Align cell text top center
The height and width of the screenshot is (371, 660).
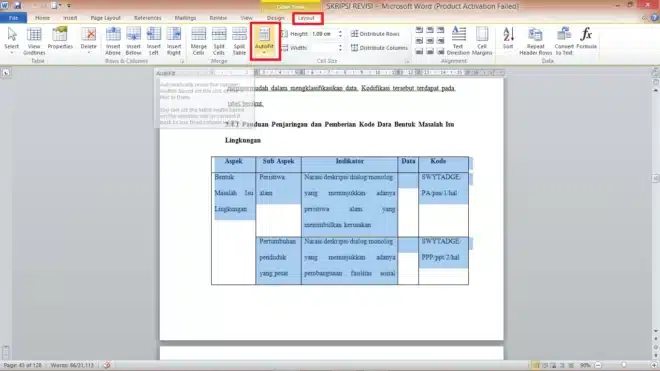(x=430, y=30)
